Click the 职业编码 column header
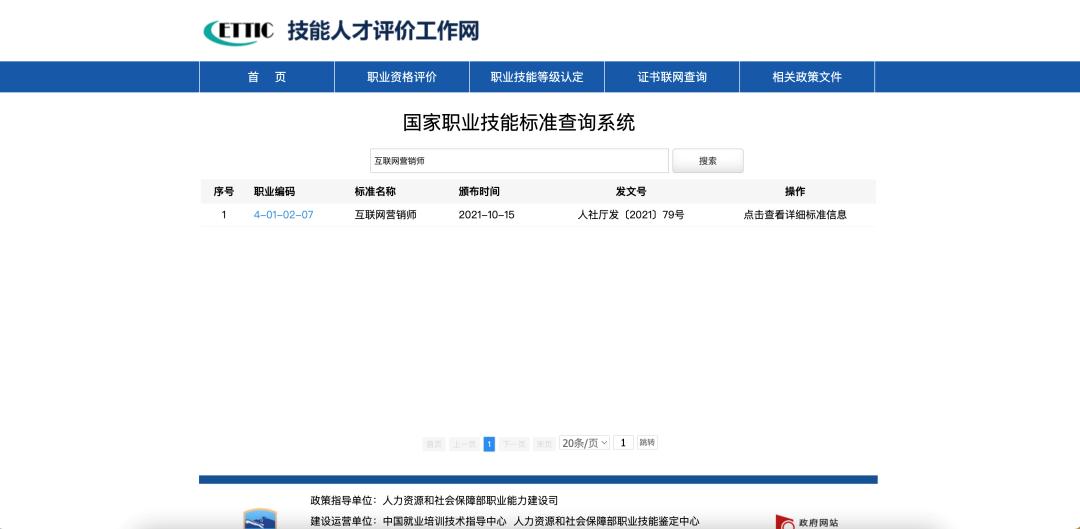Image resolution: width=1080 pixels, height=529 pixels. [274, 191]
